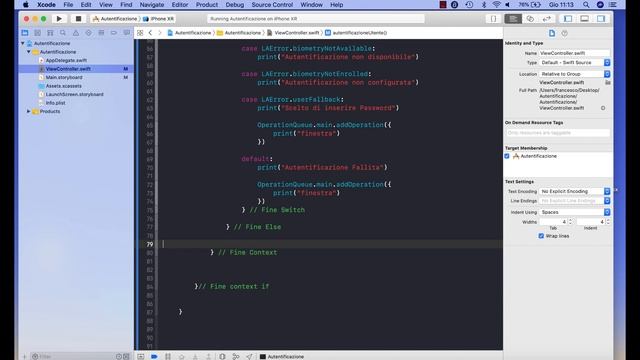The height and width of the screenshot is (360, 640).
Task: Toggle the Navigator panel visibility
Action: pyautogui.click(x=568, y=19)
